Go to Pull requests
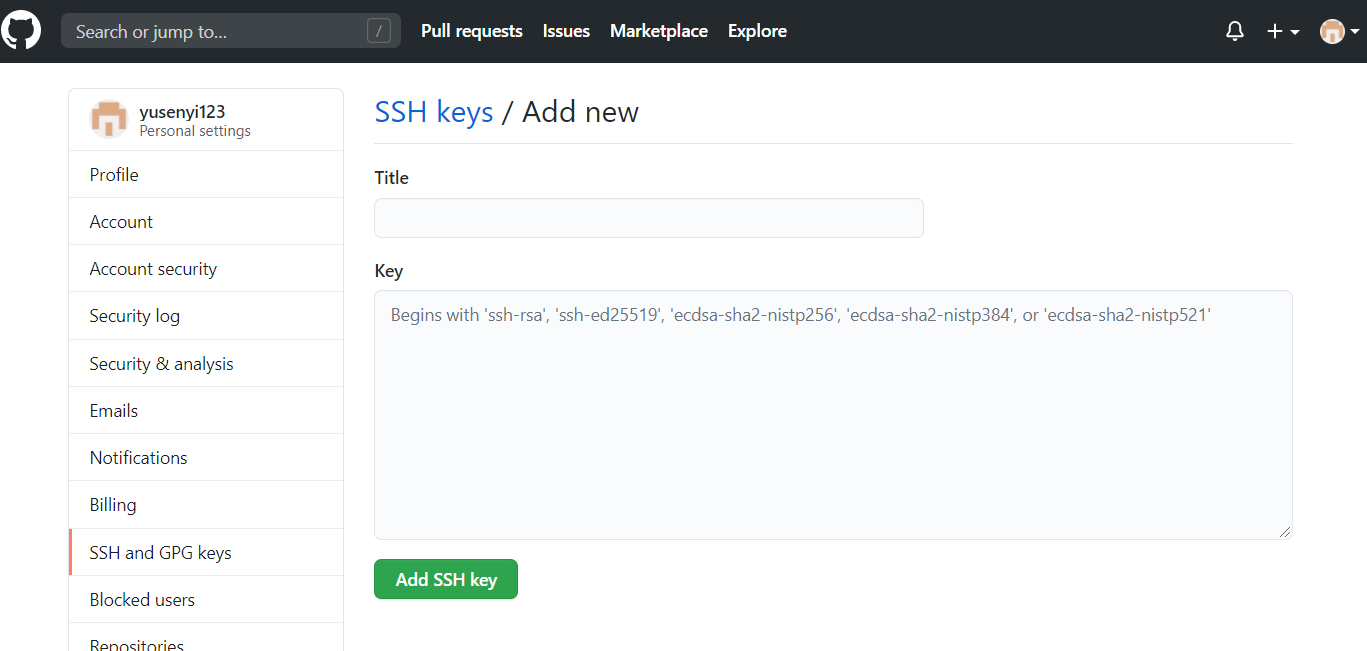This screenshot has height=651, width=1367. pos(472,31)
